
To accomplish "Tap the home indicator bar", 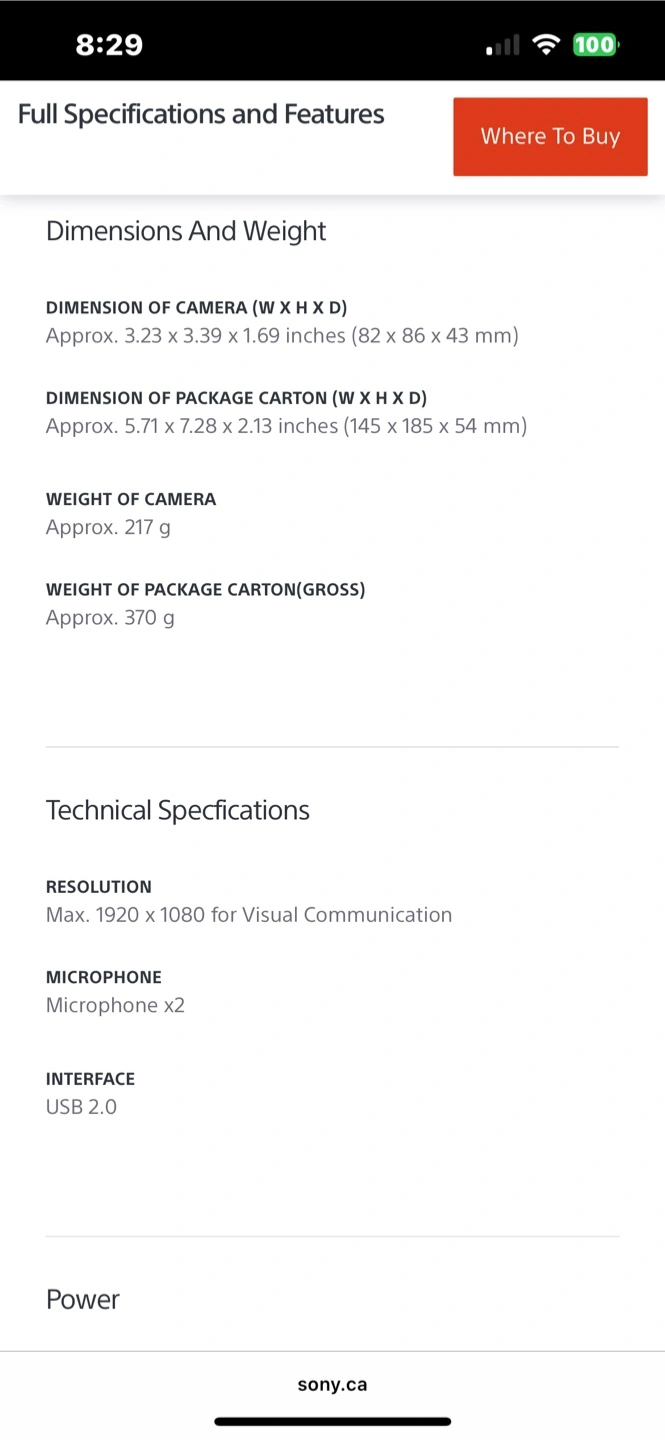I will tap(332, 1421).
